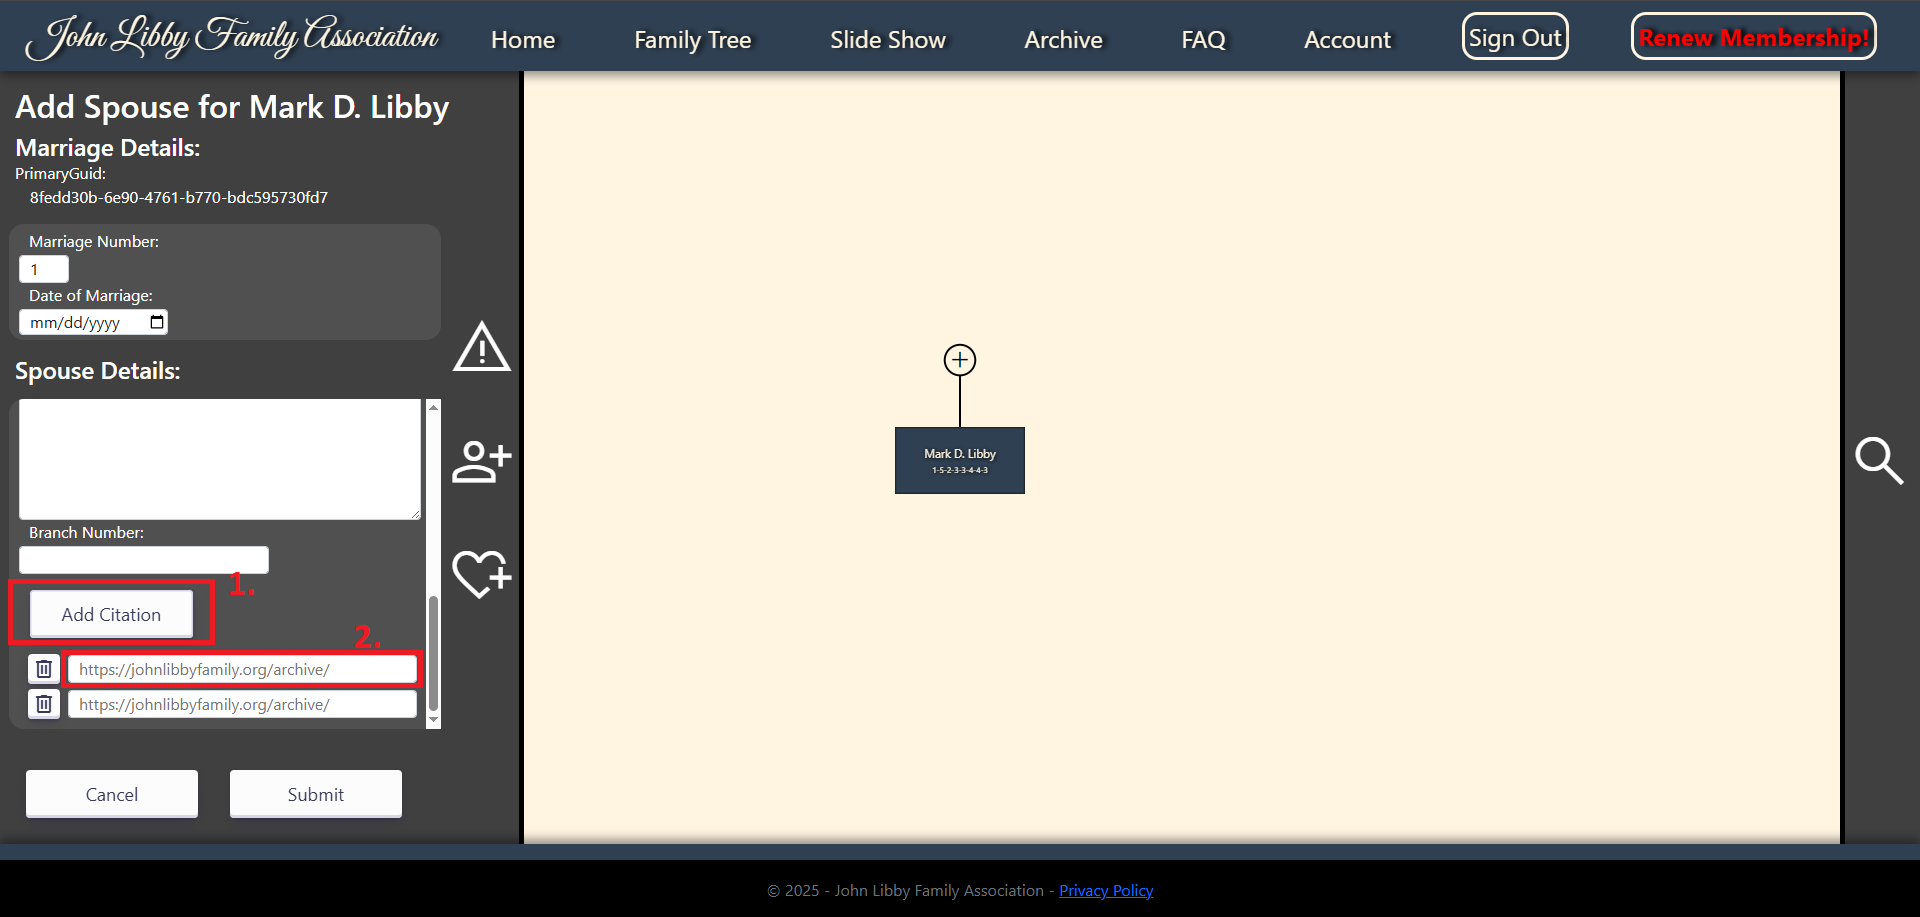Image resolution: width=1920 pixels, height=917 pixels.
Task: Click the large spouse details text area
Action: pyautogui.click(x=220, y=459)
